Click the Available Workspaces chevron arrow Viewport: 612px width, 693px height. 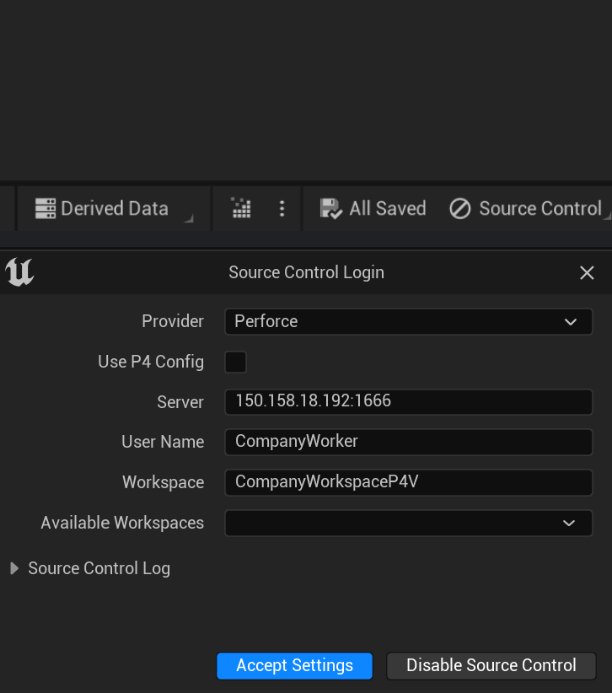(569, 523)
